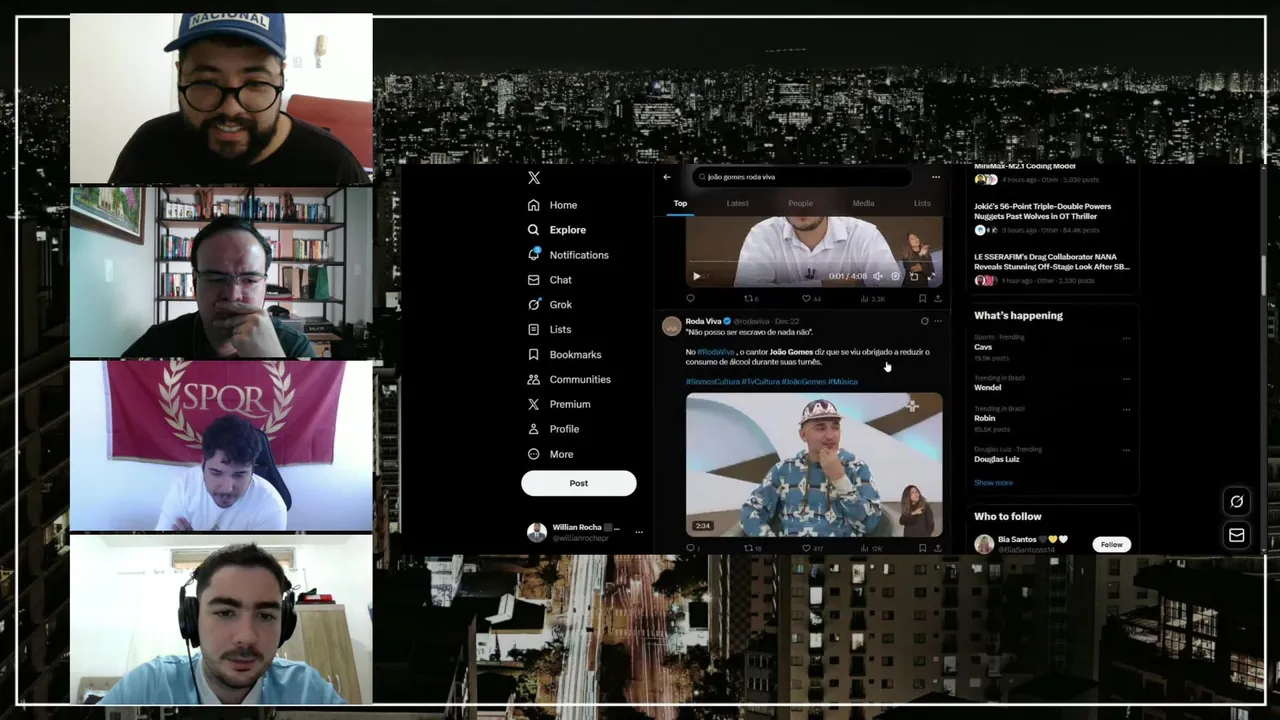Screen dimensions: 1280x720
Task: Open Communities in the sidebar
Action: click(x=568, y=380)
